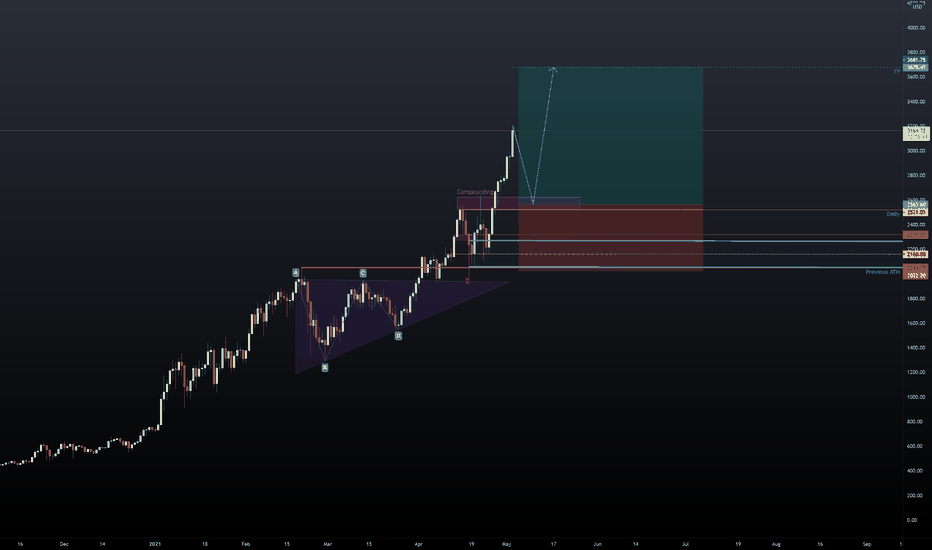
Task: Click the current price tag near 3164
Action: coord(915,133)
